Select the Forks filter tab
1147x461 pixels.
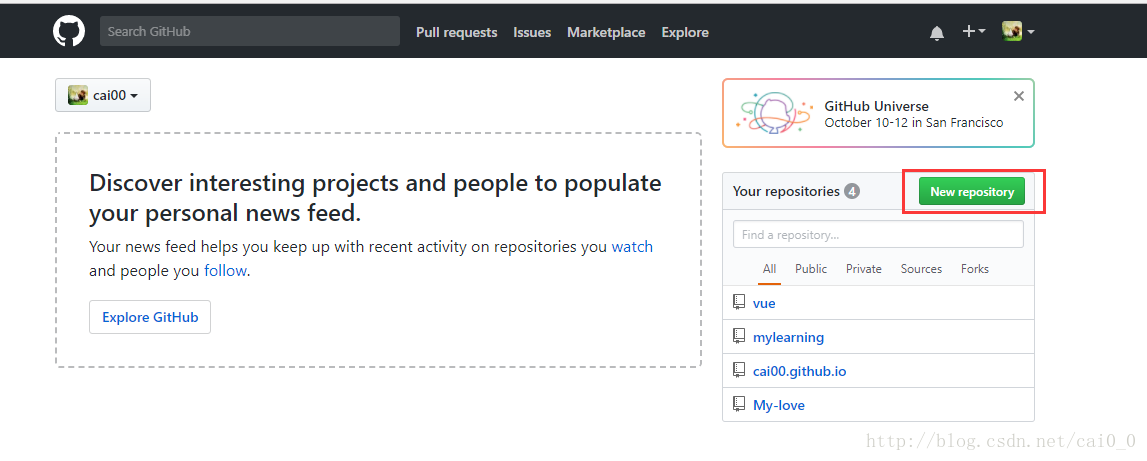pyautogui.click(x=975, y=268)
